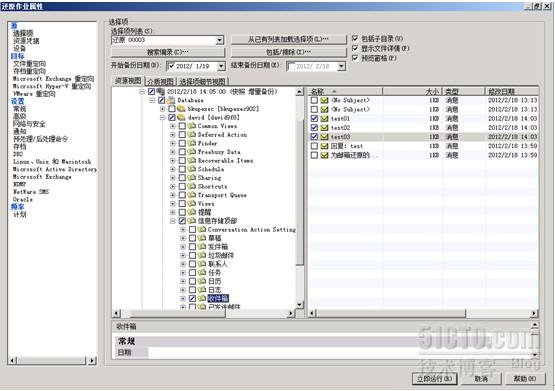Toggle the 预览窗格 checkbox
The width and height of the screenshot is (555, 391).
355,58
